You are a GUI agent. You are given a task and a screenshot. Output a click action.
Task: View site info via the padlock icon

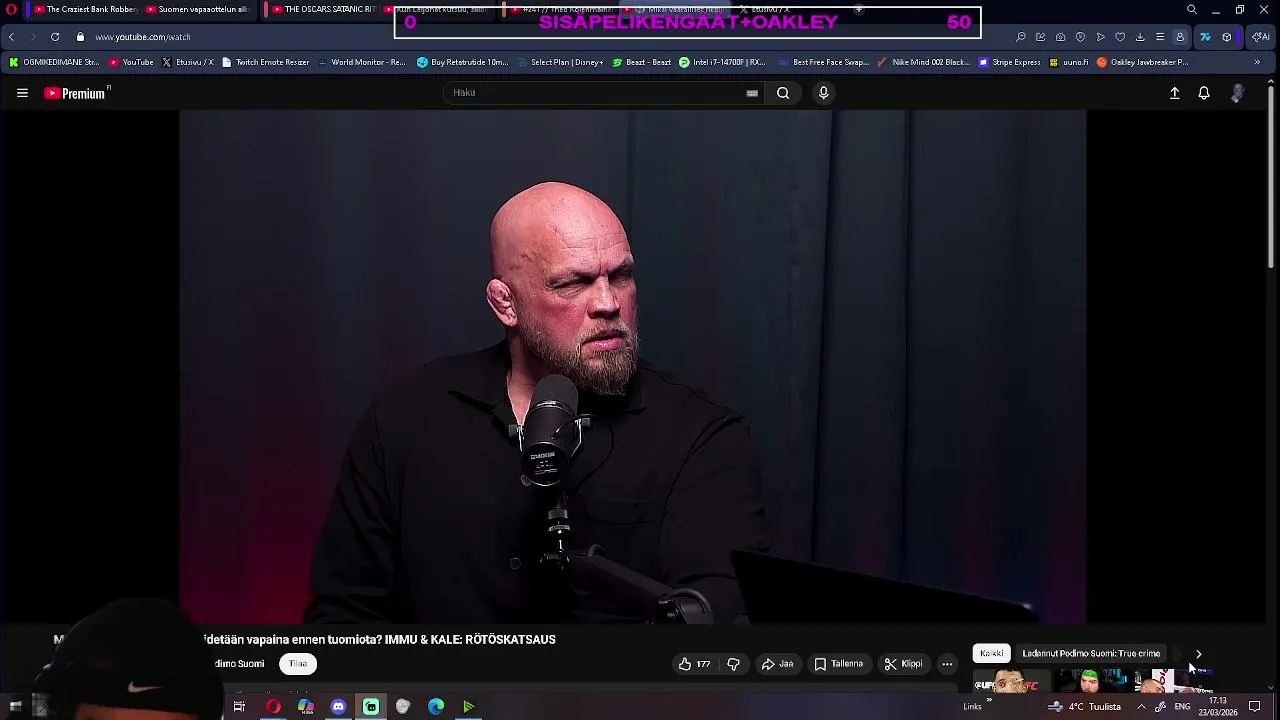point(80,37)
